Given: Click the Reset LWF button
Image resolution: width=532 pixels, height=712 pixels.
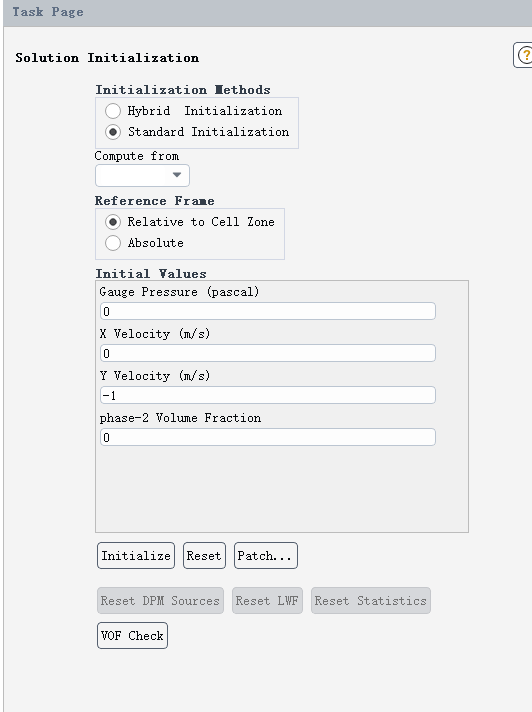Looking at the screenshot, I should click(x=267, y=601).
